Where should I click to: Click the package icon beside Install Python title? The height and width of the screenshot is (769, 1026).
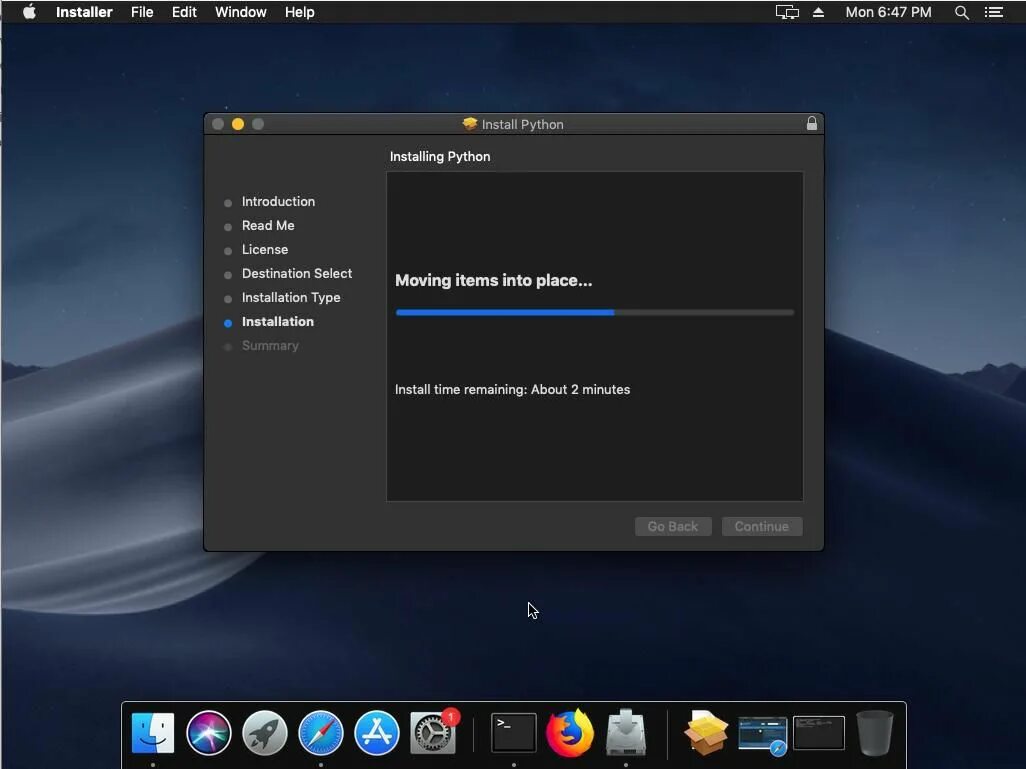[470, 124]
